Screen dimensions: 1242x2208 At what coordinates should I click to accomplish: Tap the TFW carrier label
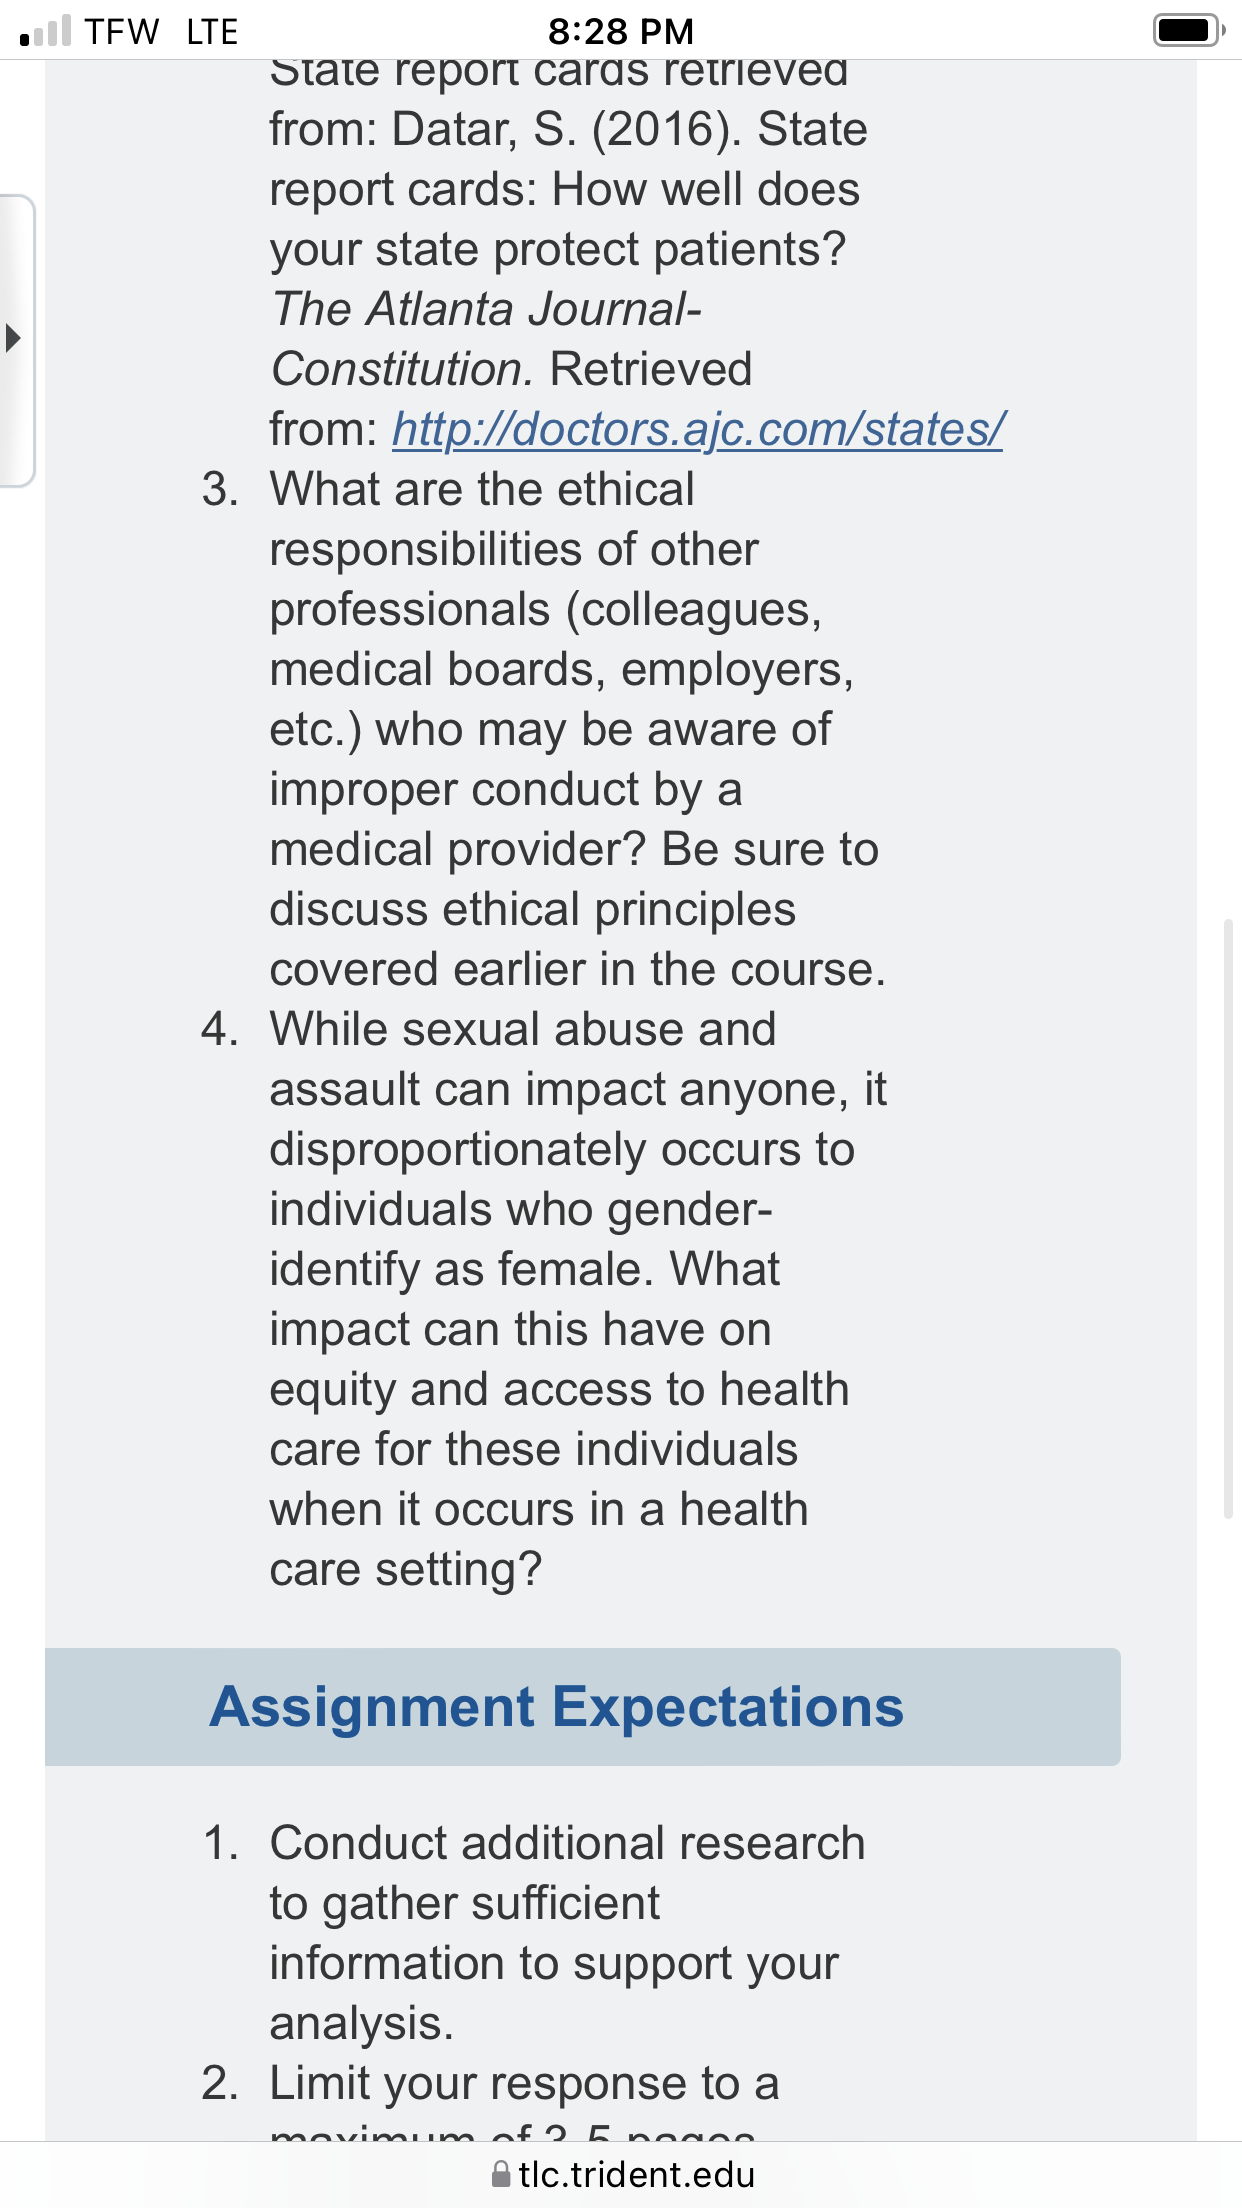[x=121, y=31]
